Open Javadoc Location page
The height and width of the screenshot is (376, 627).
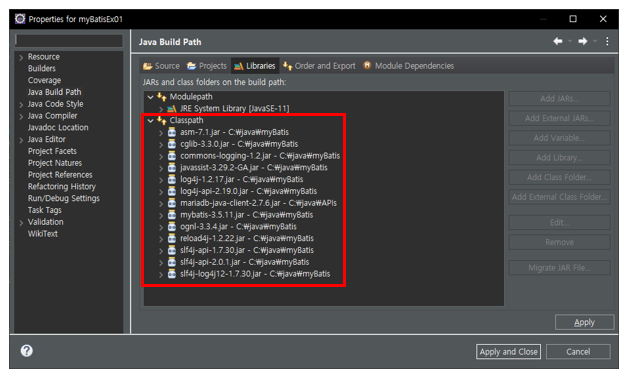[58, 128]
